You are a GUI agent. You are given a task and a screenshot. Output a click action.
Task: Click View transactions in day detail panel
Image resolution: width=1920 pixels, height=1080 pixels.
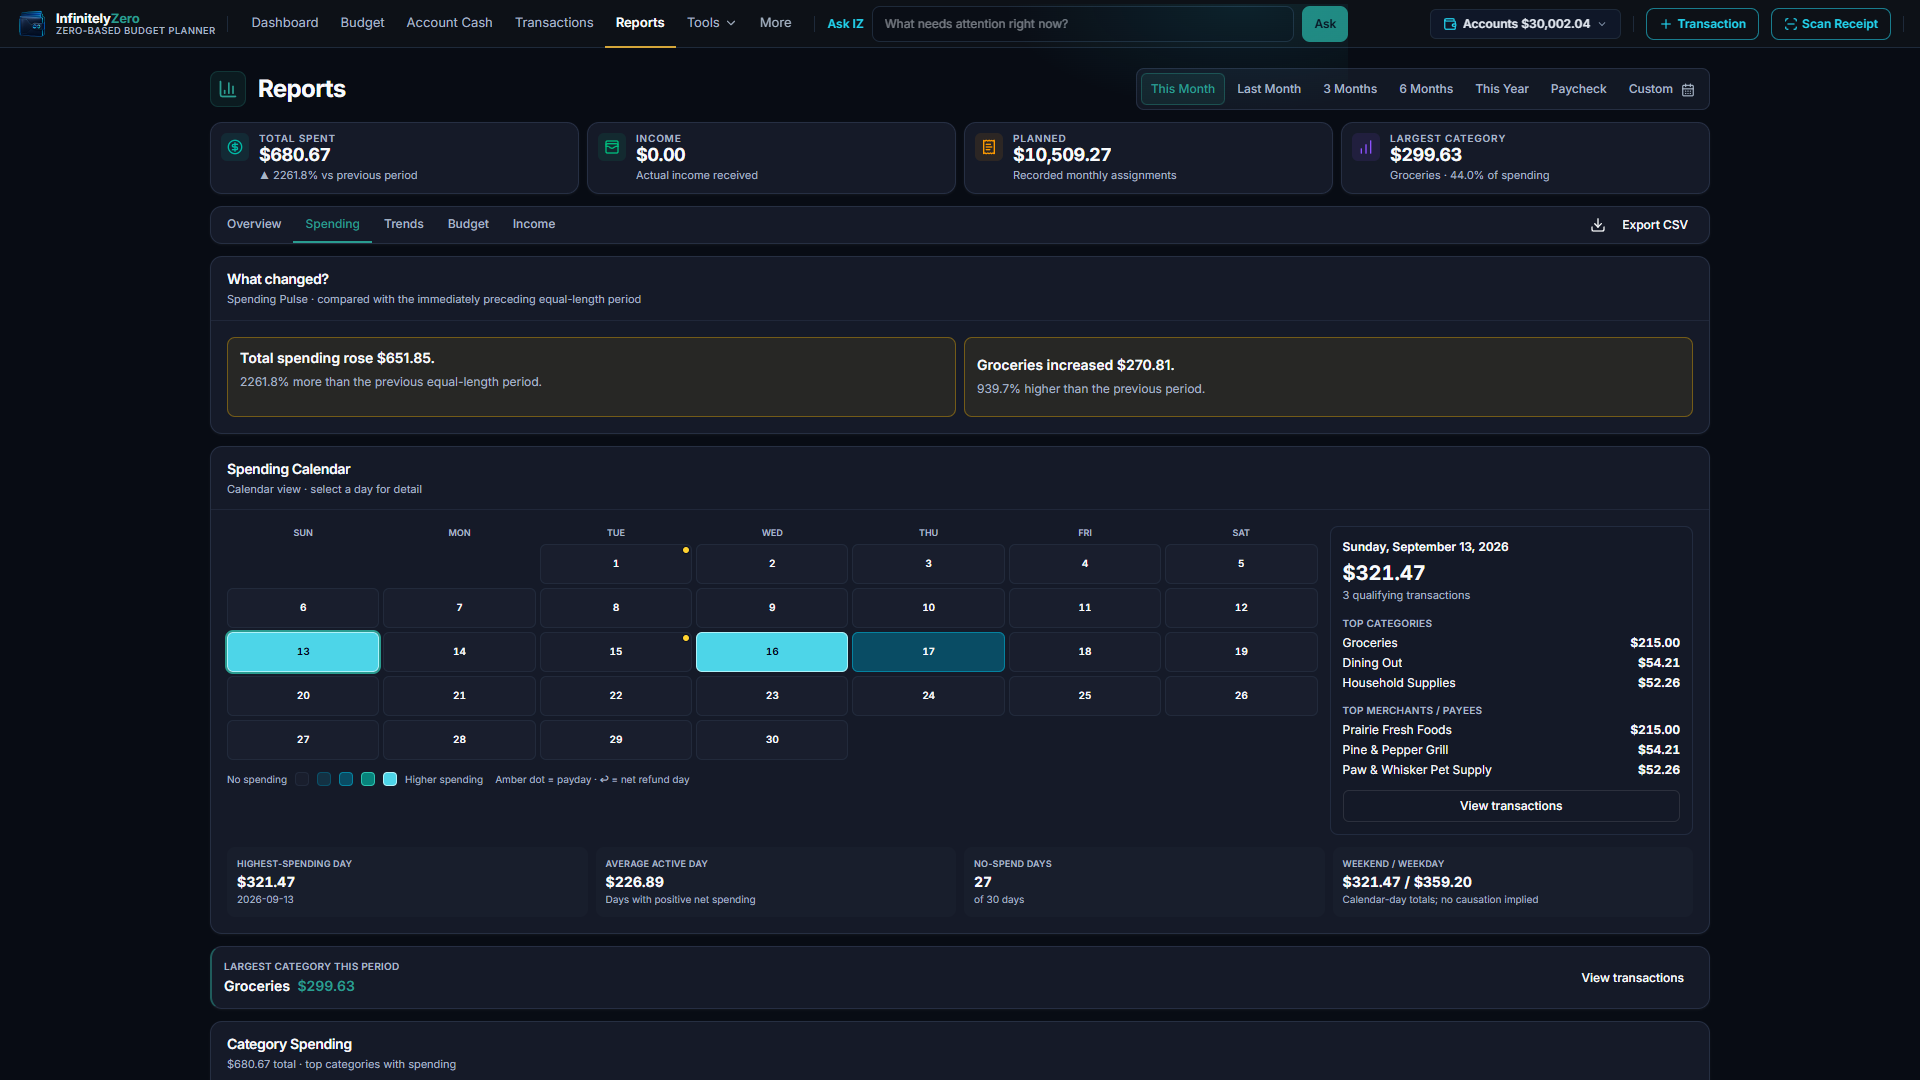1511,806
